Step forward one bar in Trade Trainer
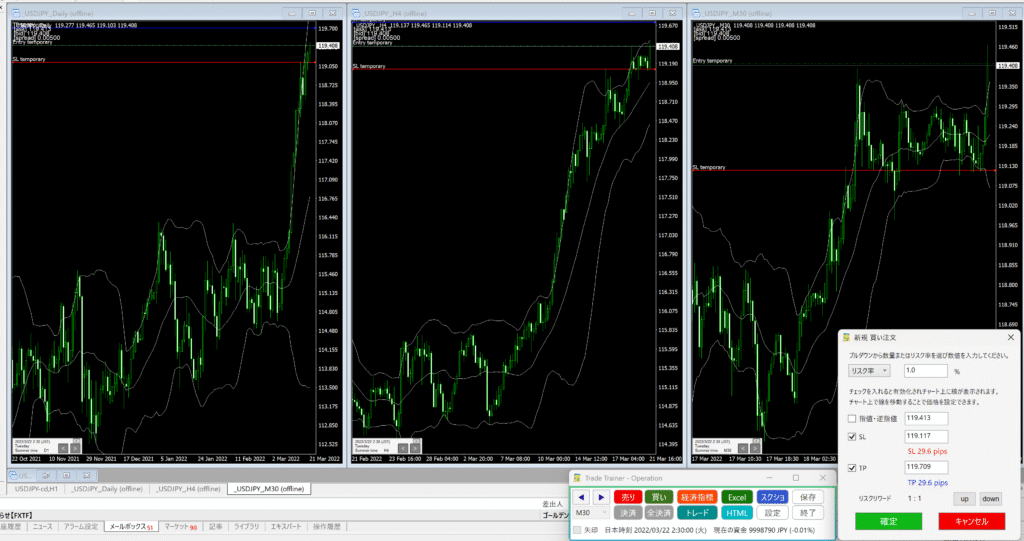The width and height of the screenshot is (1024, 541). pos(601,497)
